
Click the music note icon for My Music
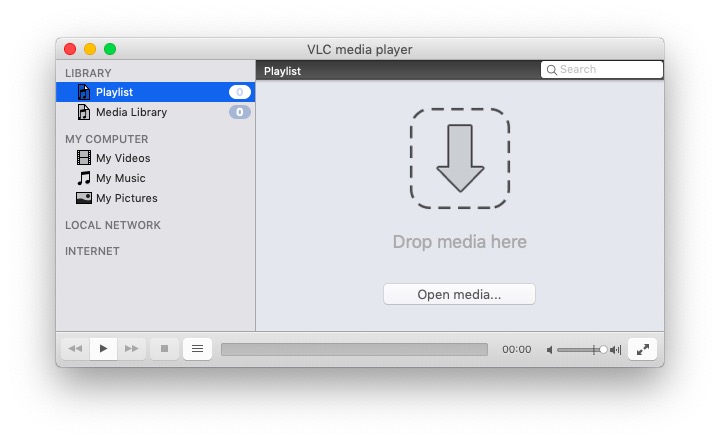tap(84, 178)
